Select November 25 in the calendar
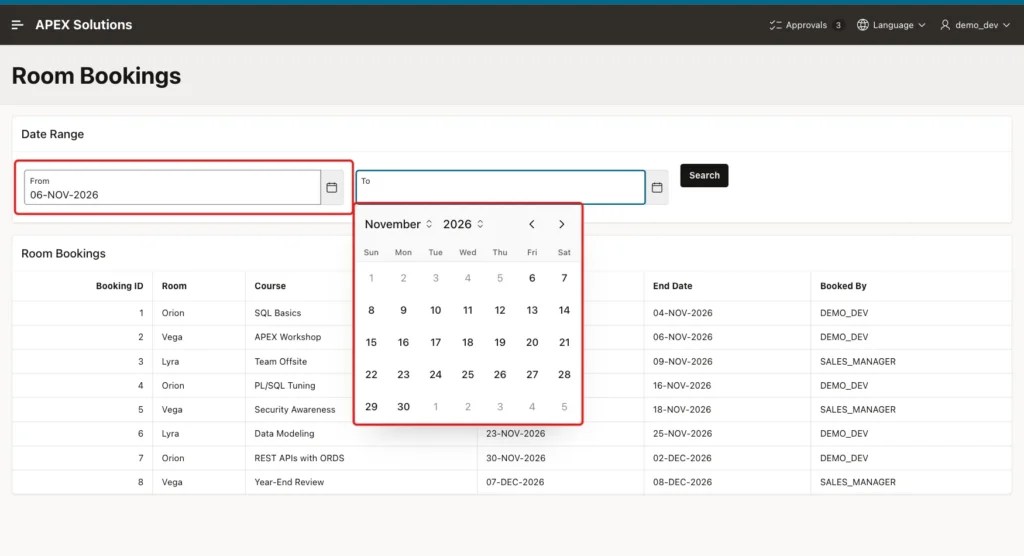Viewport: 1024px width, 556px height. coord(468,374)
